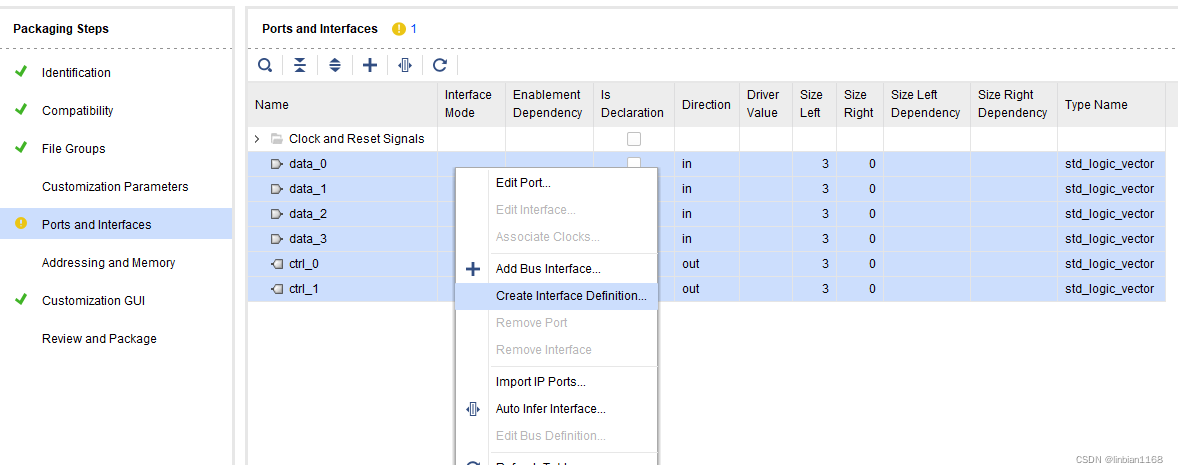Click the Collapse All toolbar icon
Viewport: 1178px width, 473px height.
coord(300,65)
